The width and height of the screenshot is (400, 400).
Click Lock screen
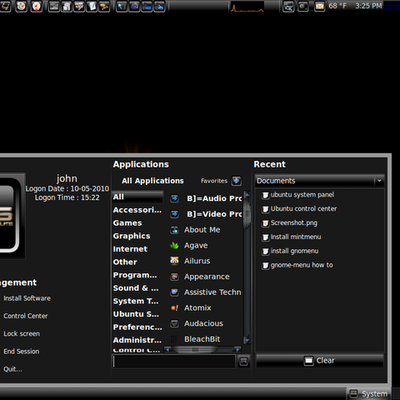coord(22,334)
